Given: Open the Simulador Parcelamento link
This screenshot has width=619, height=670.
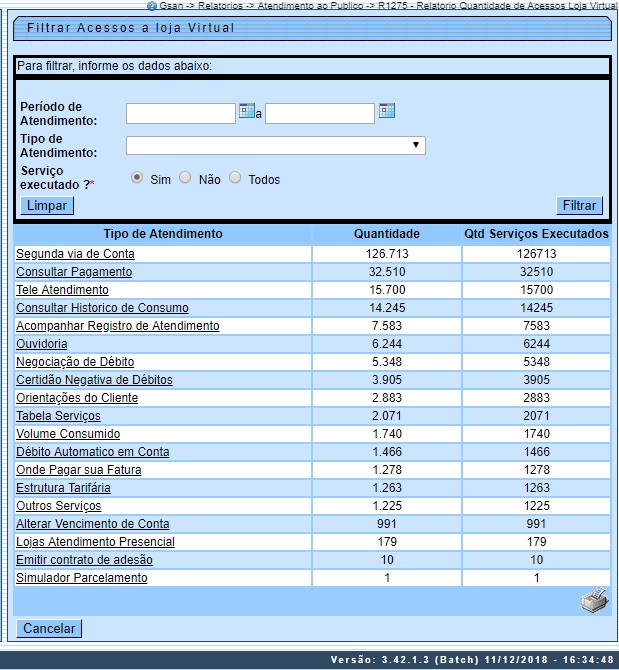Looking at the screenshot, I should click(82, 578).
